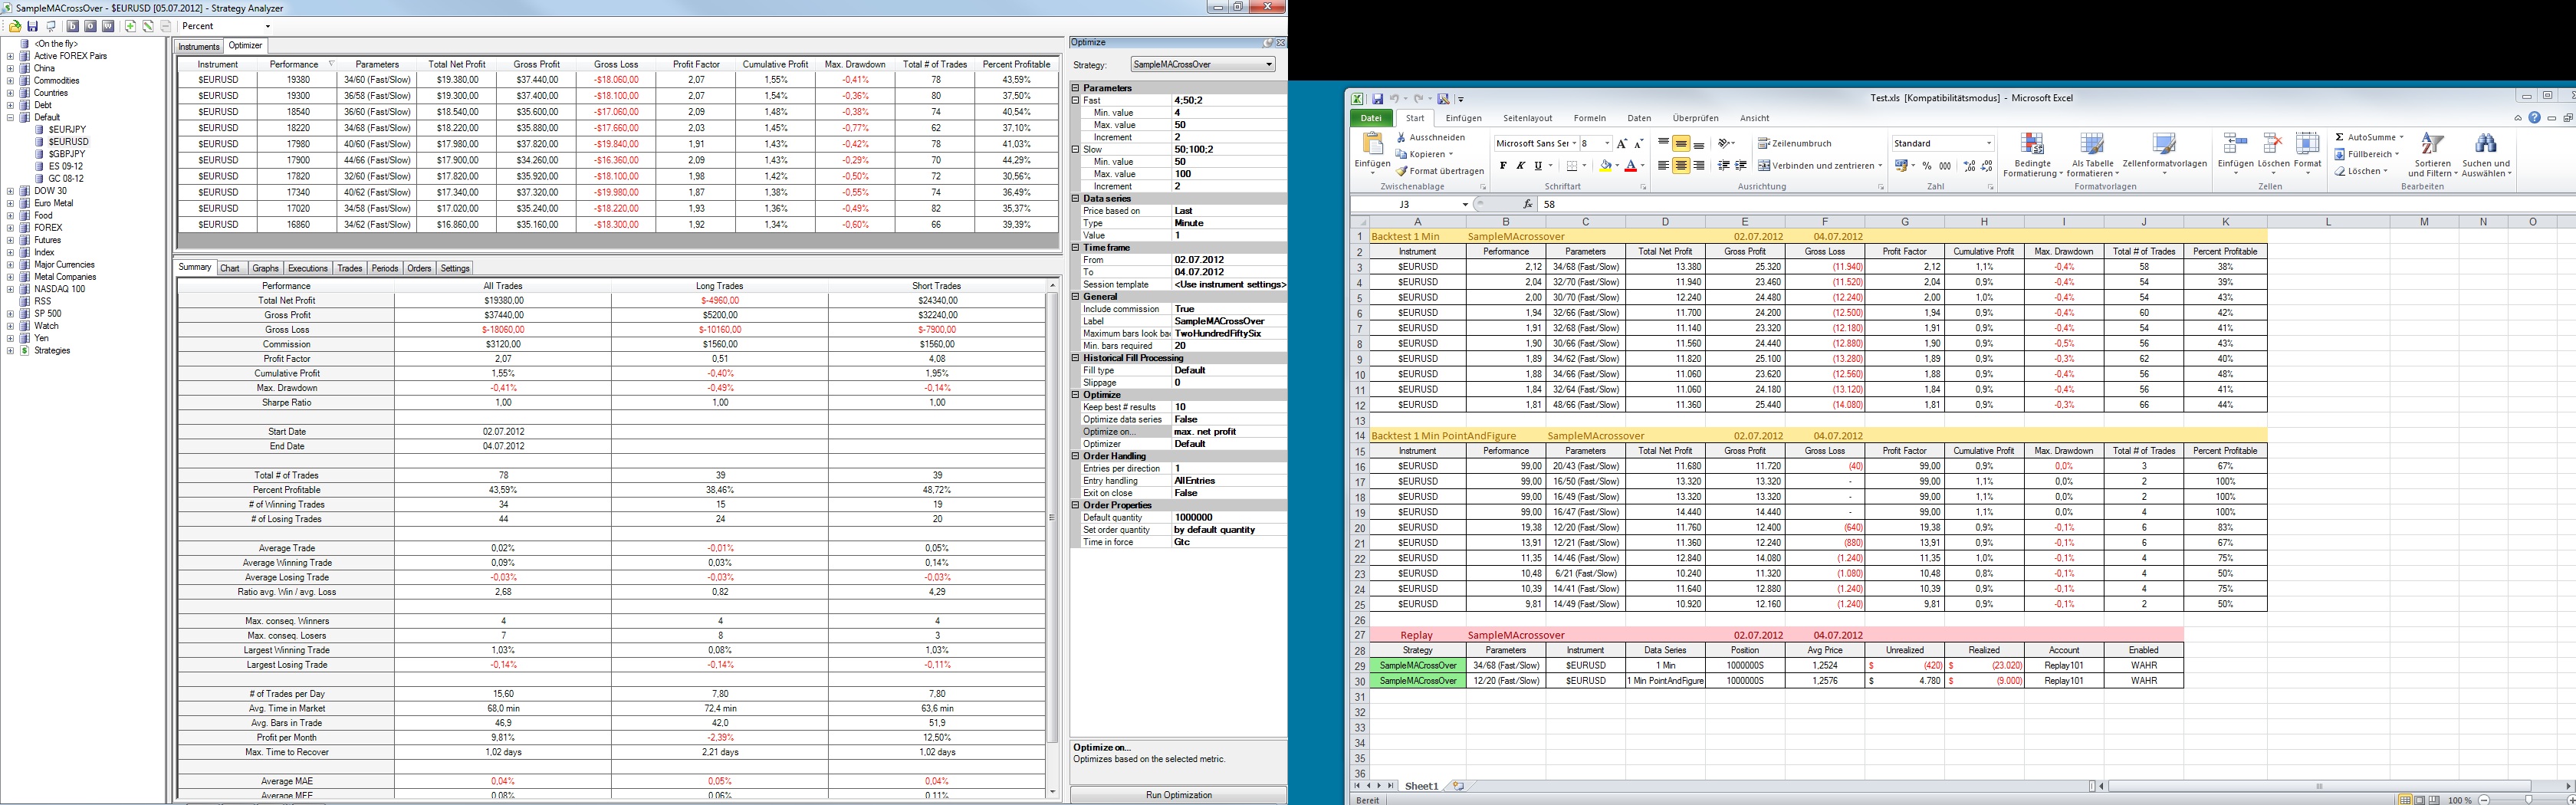This screenshot has width=2576, height=805.
Task: Open the Formeln ribbon tab in Excel
Action: 1589,118
